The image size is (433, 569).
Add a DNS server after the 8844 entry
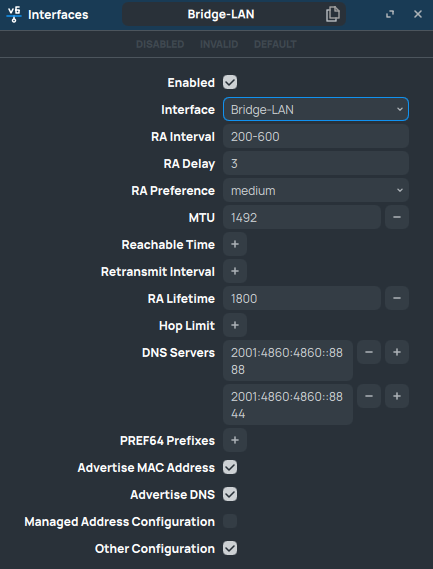[x=397, y=396]
